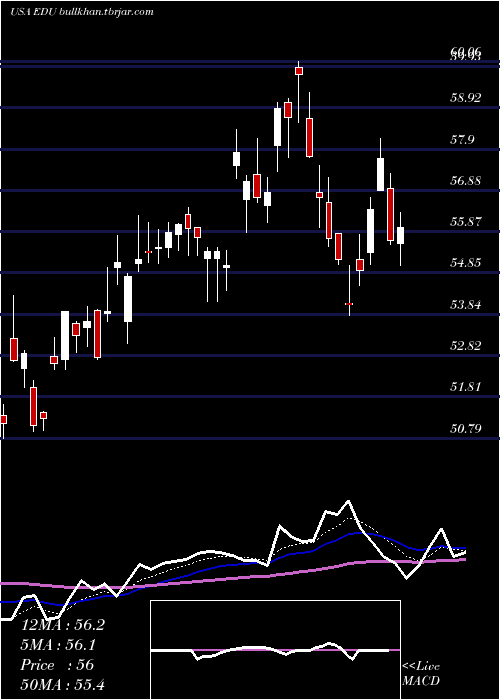Click the 56.88 price axis label
The height and width of the screenshot is (700, 500).
pos(466,181)
